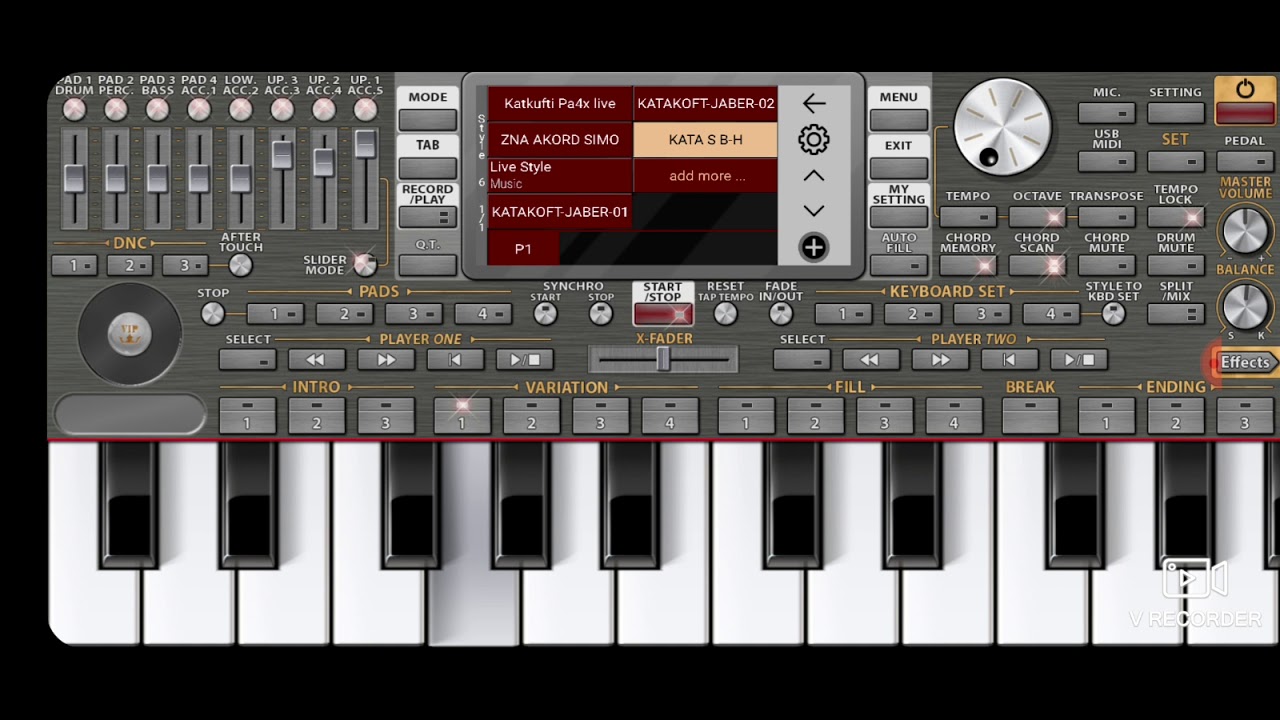This screenshot has height=720, width=1280.
Task: Open the Transpose button
Action: click(1107, 216)
